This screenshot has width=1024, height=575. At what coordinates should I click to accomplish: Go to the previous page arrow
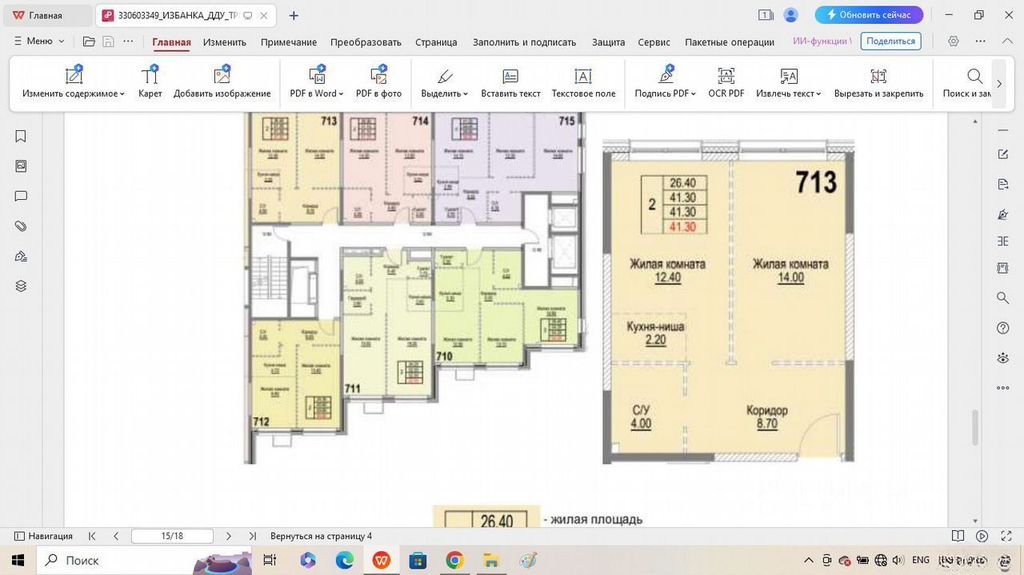point(116,536)
